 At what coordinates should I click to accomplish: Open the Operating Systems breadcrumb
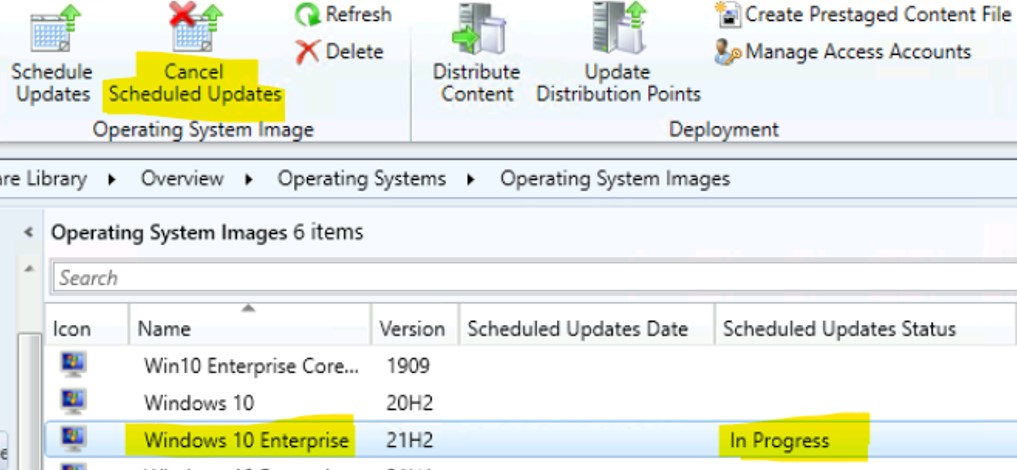[x=362, y=178]
